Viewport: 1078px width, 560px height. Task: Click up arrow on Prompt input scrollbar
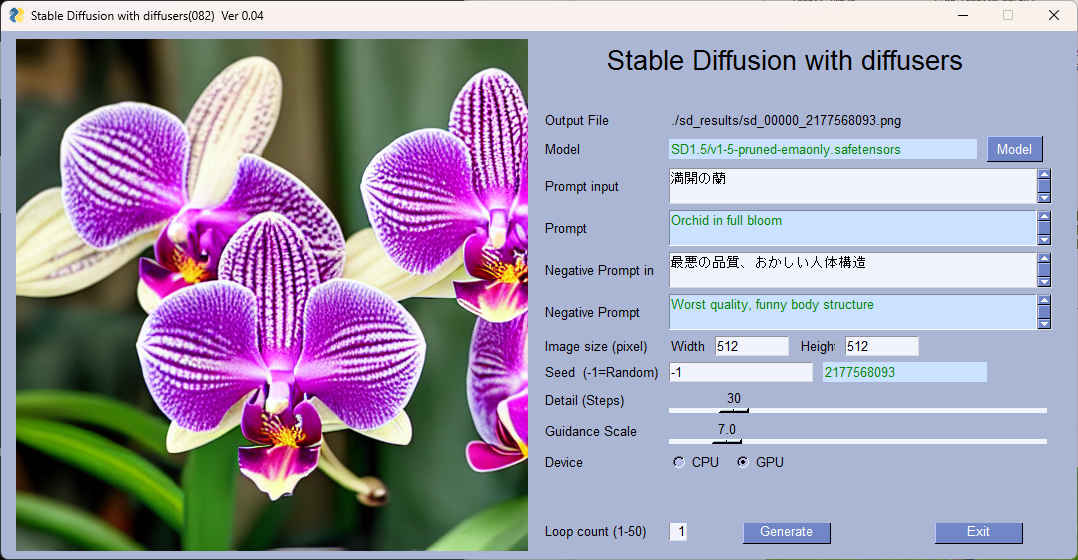point(1044,174)
